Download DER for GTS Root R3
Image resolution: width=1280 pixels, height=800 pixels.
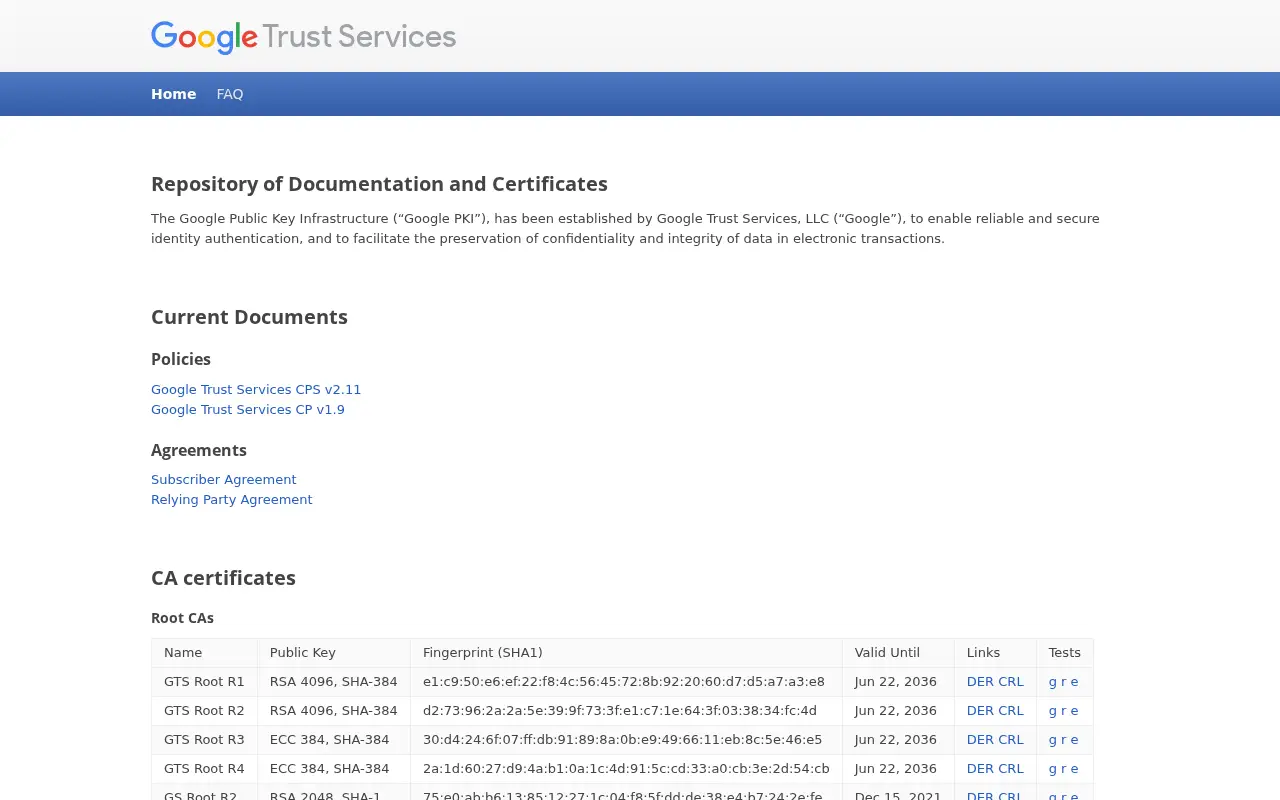pos(980,740)
